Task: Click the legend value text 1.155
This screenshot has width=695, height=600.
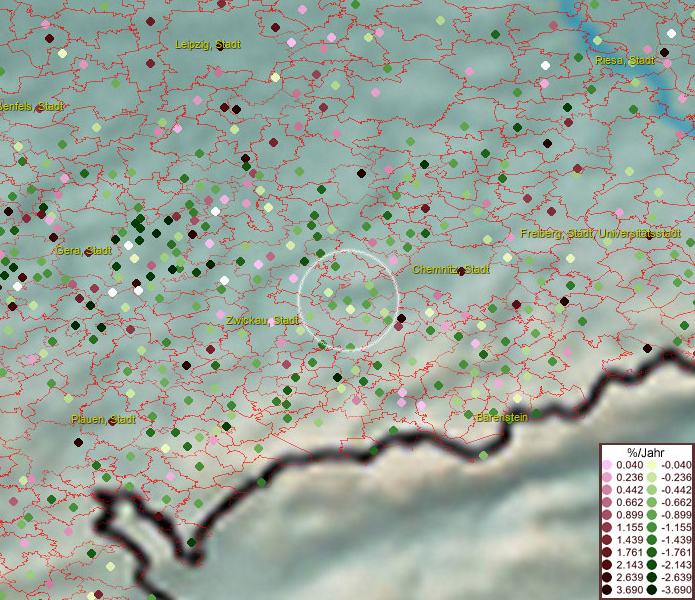Action: [x=629, y=527]
